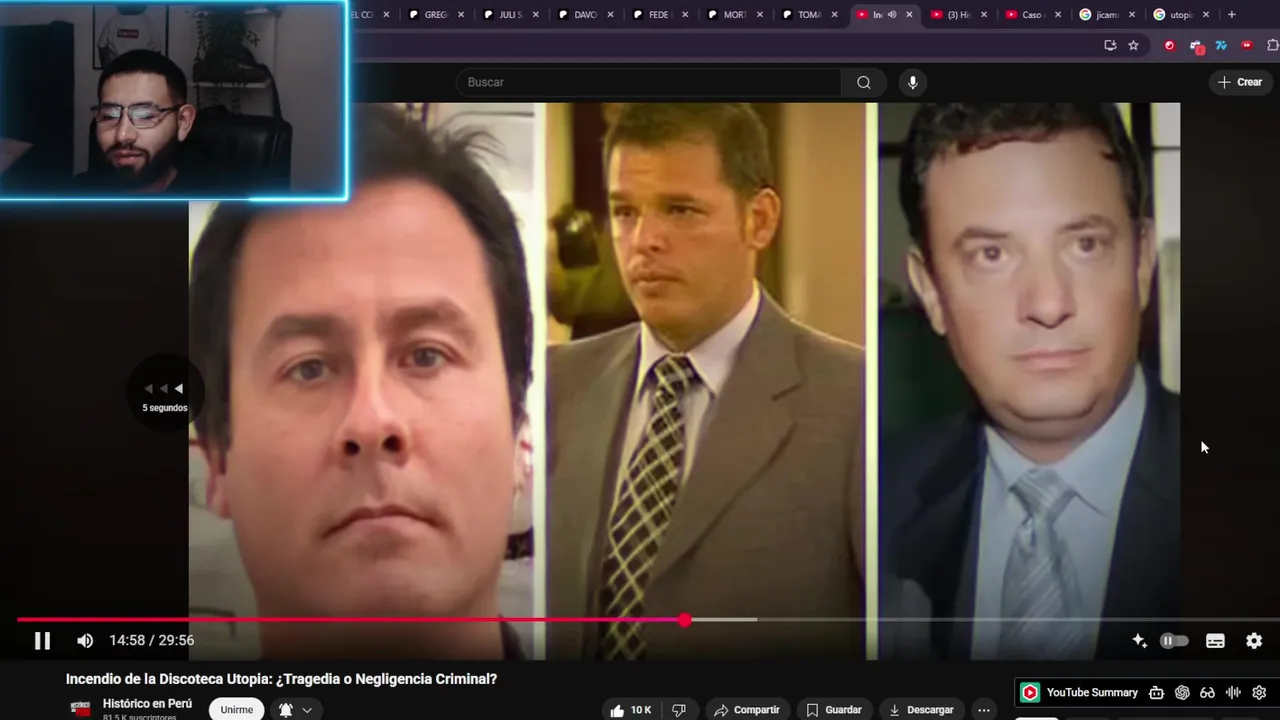Share the video via Compartir
Screen dimensions: 1280x720
coord(746,710)
